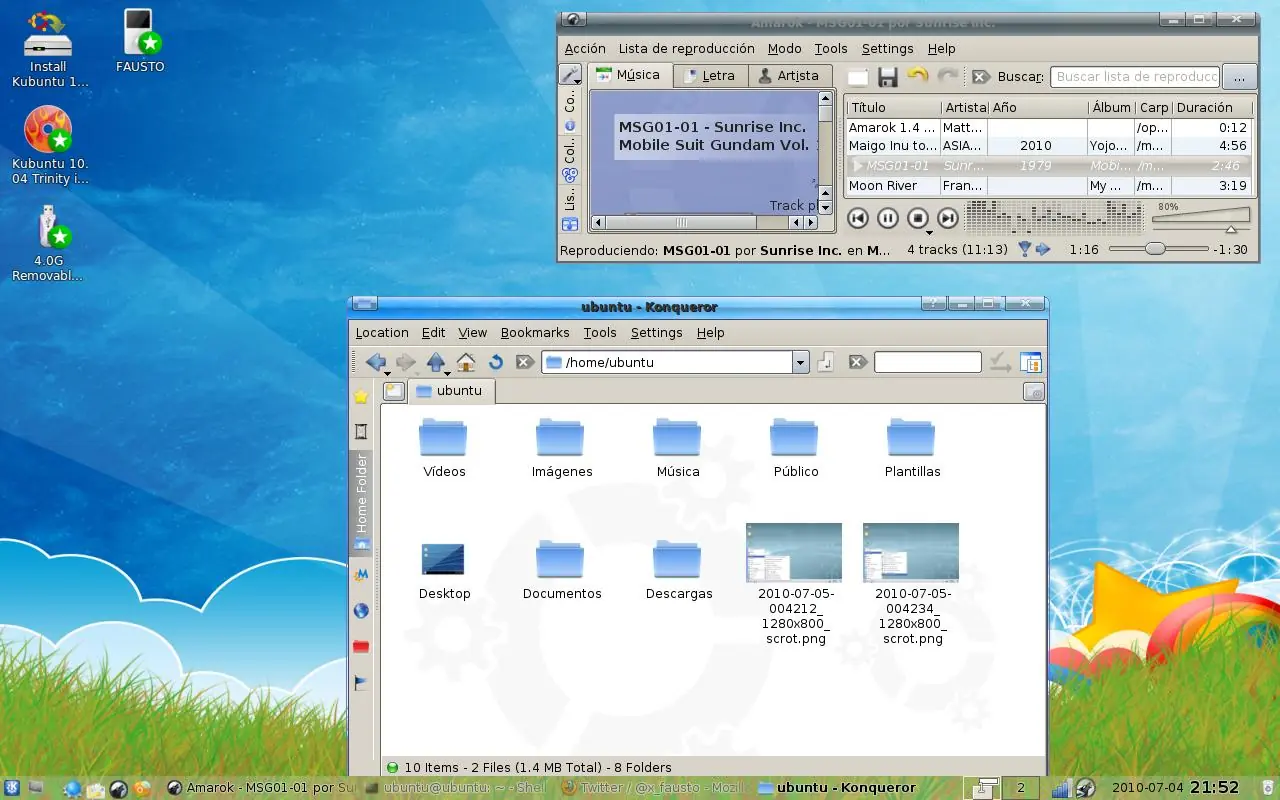Click the close-tab button at tab bar right
This screenshot has height=800, width=1280.
pyautogui.click(x=1034, y=392)
